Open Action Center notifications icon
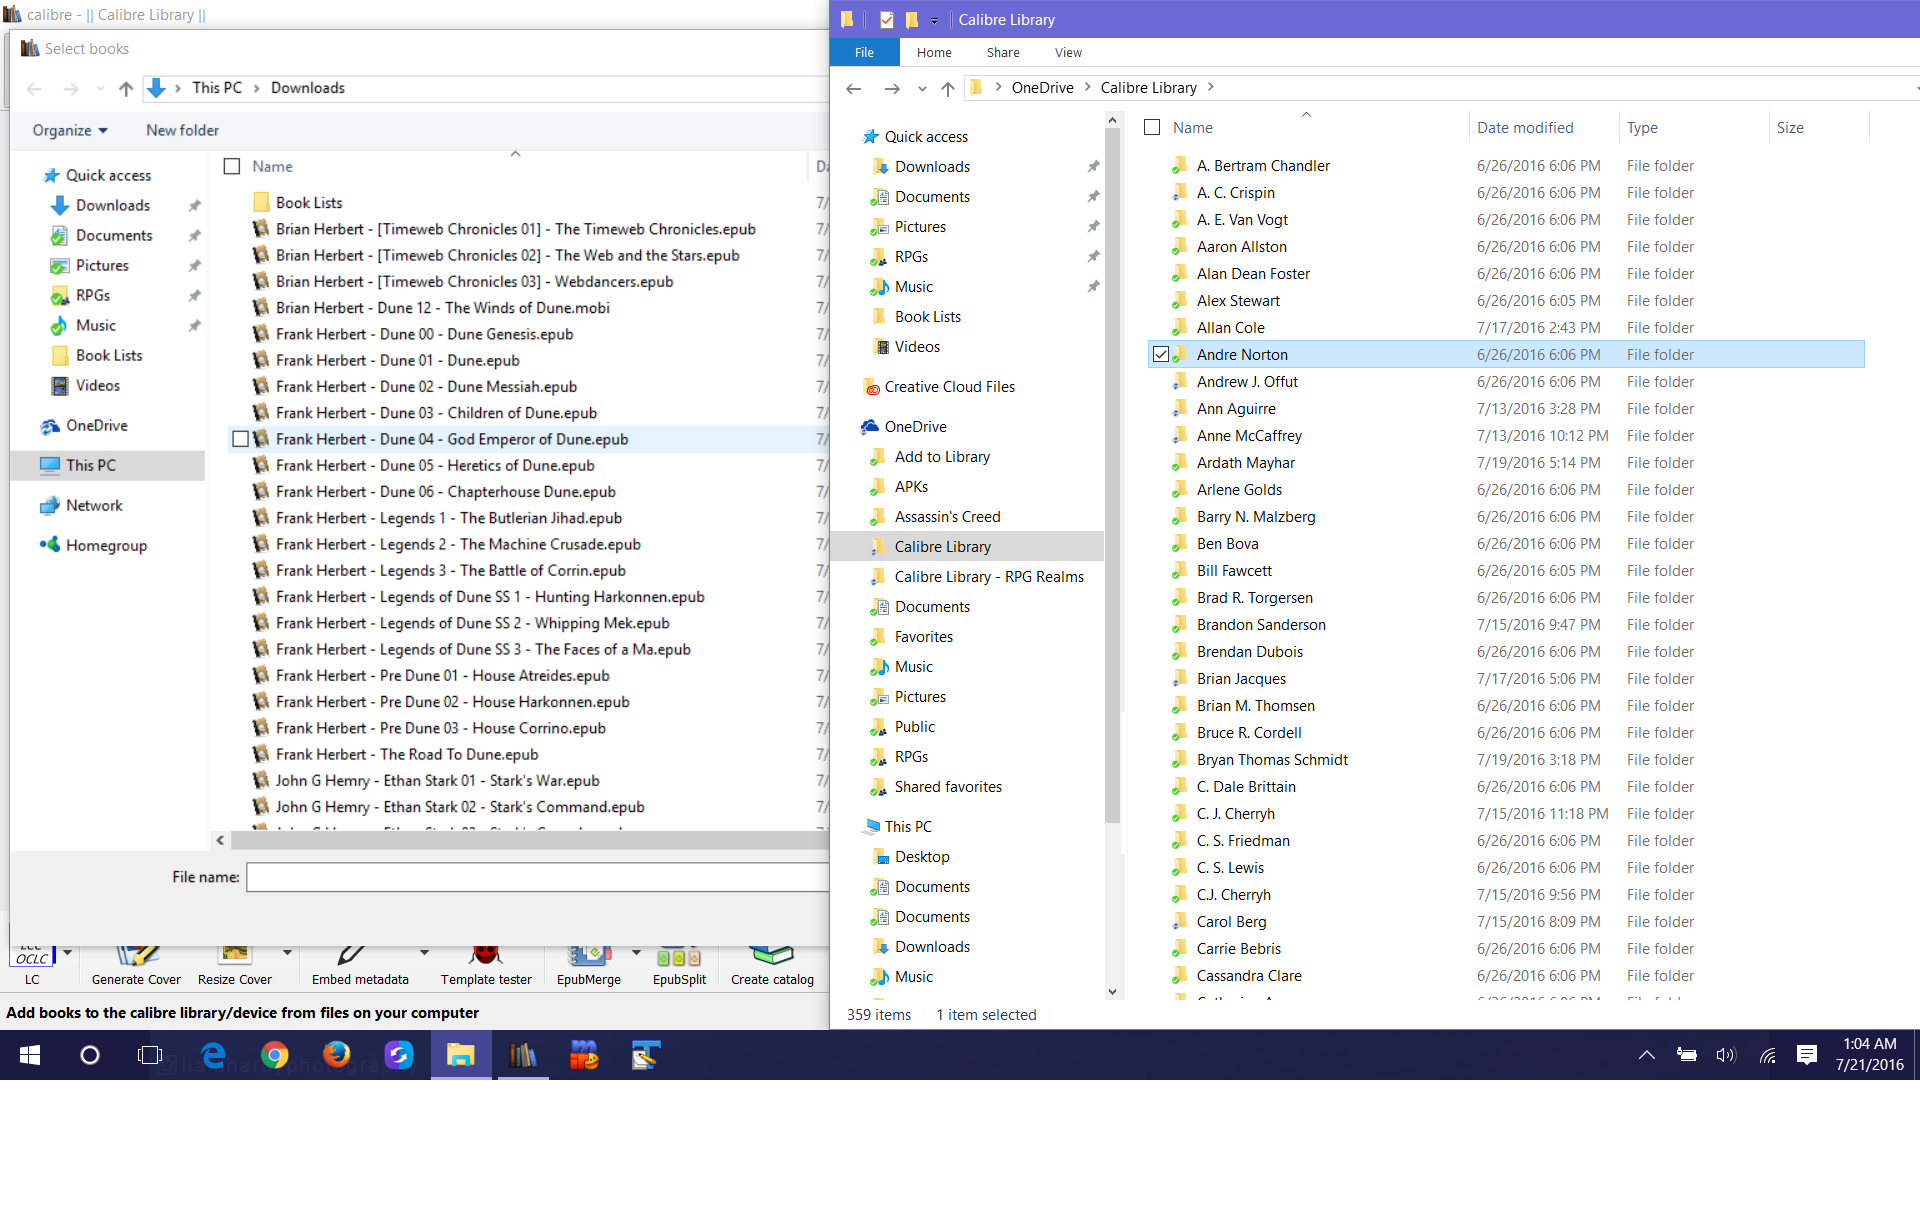1920x1210 pixels. click(1806, 1055)
